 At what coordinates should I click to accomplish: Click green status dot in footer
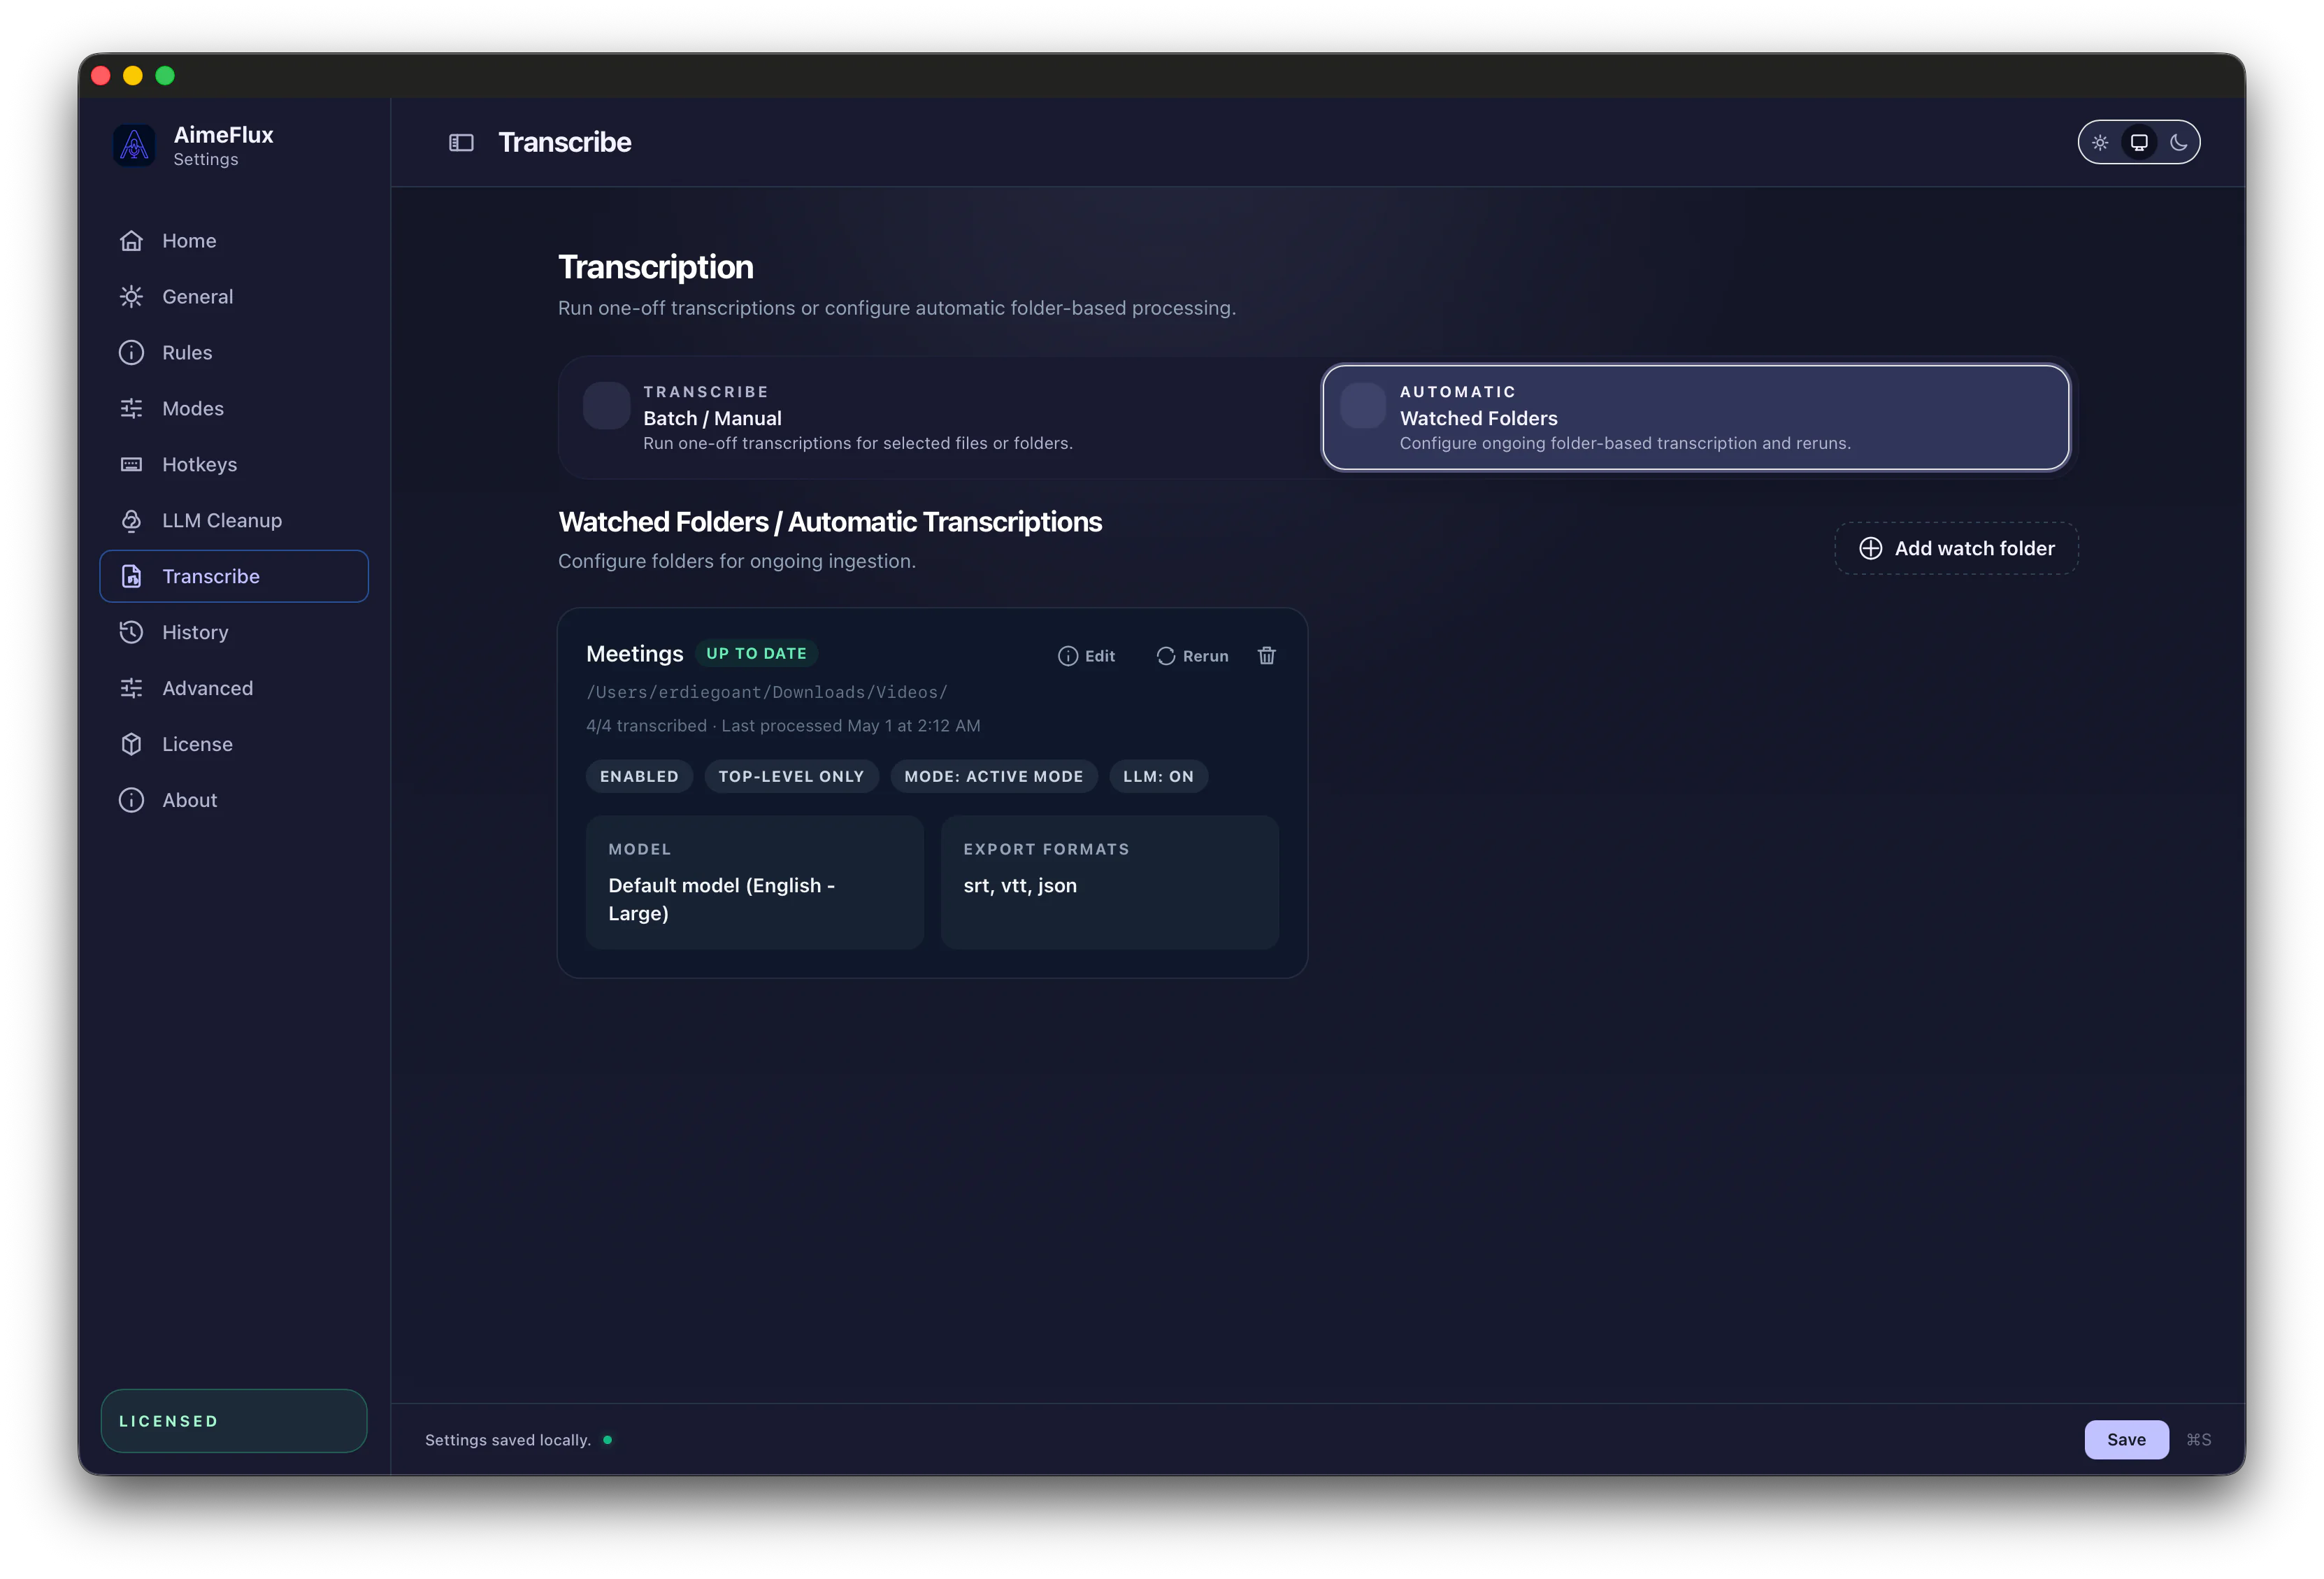[x=607, y=1440]
